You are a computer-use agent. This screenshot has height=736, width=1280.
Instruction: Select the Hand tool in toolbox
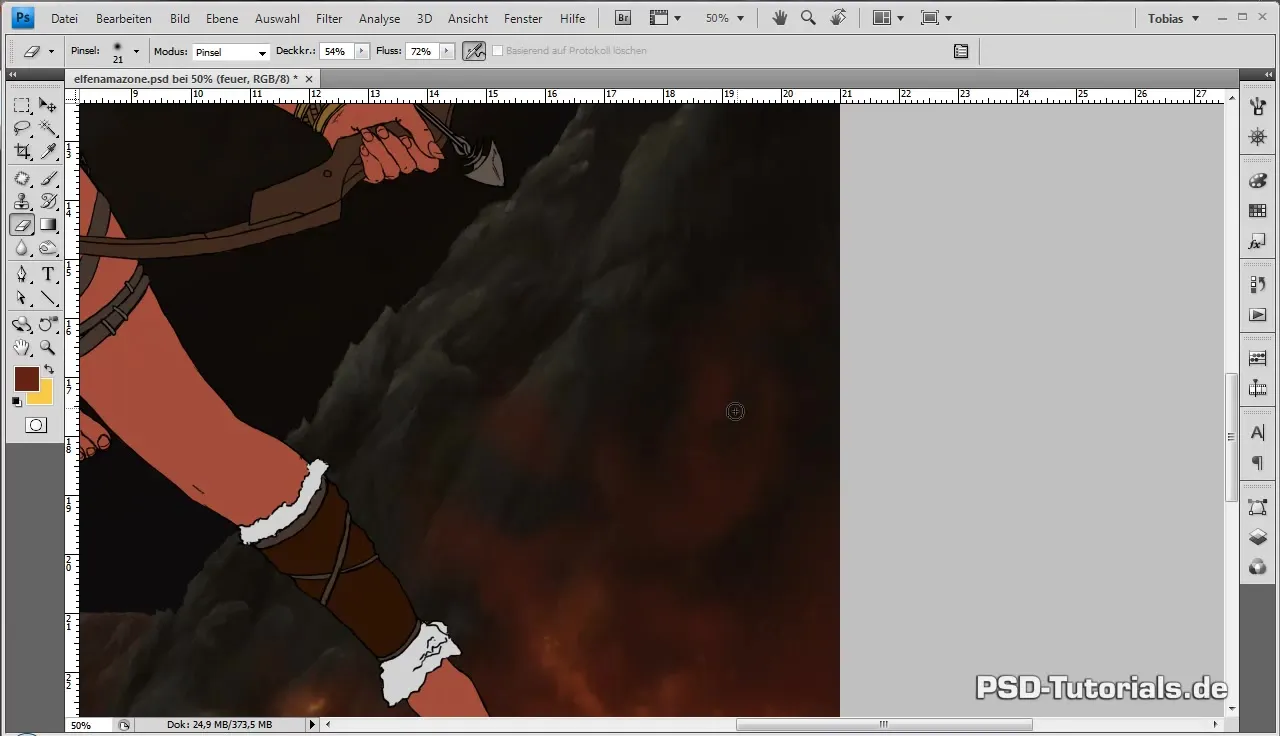[22, 347]
